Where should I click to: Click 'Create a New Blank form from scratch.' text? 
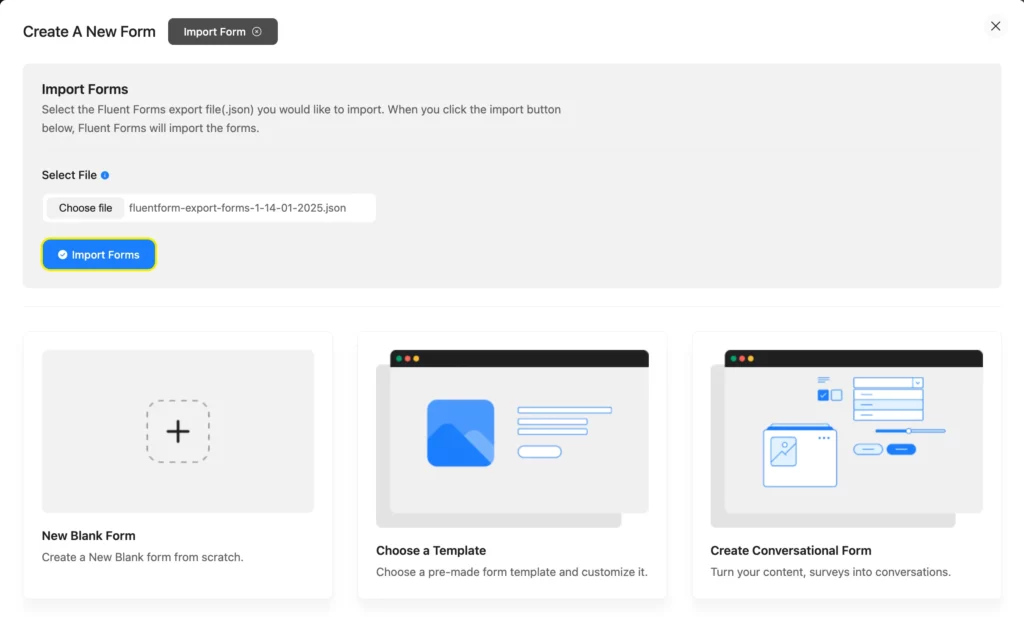coord(142,557)
